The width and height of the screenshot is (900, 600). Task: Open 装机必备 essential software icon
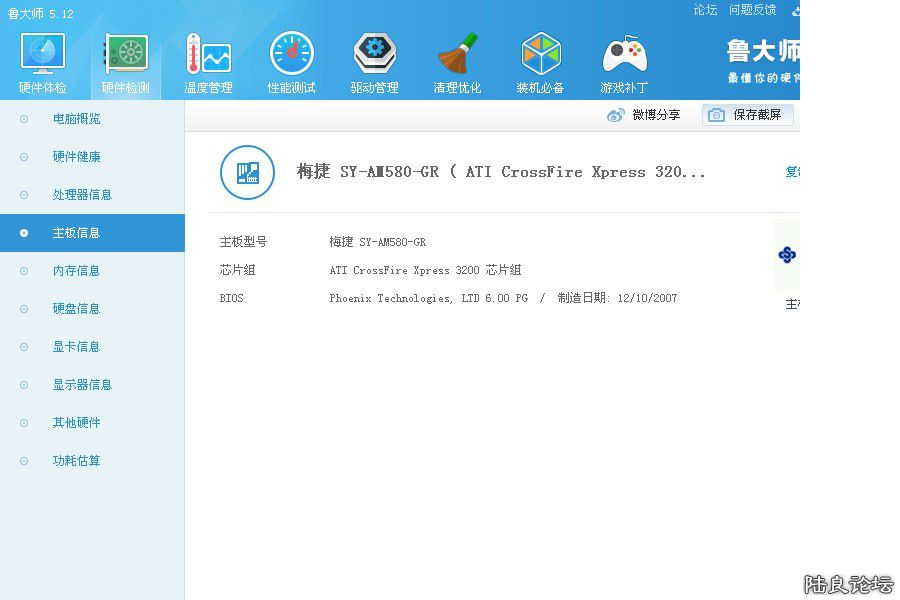(540, 62)
